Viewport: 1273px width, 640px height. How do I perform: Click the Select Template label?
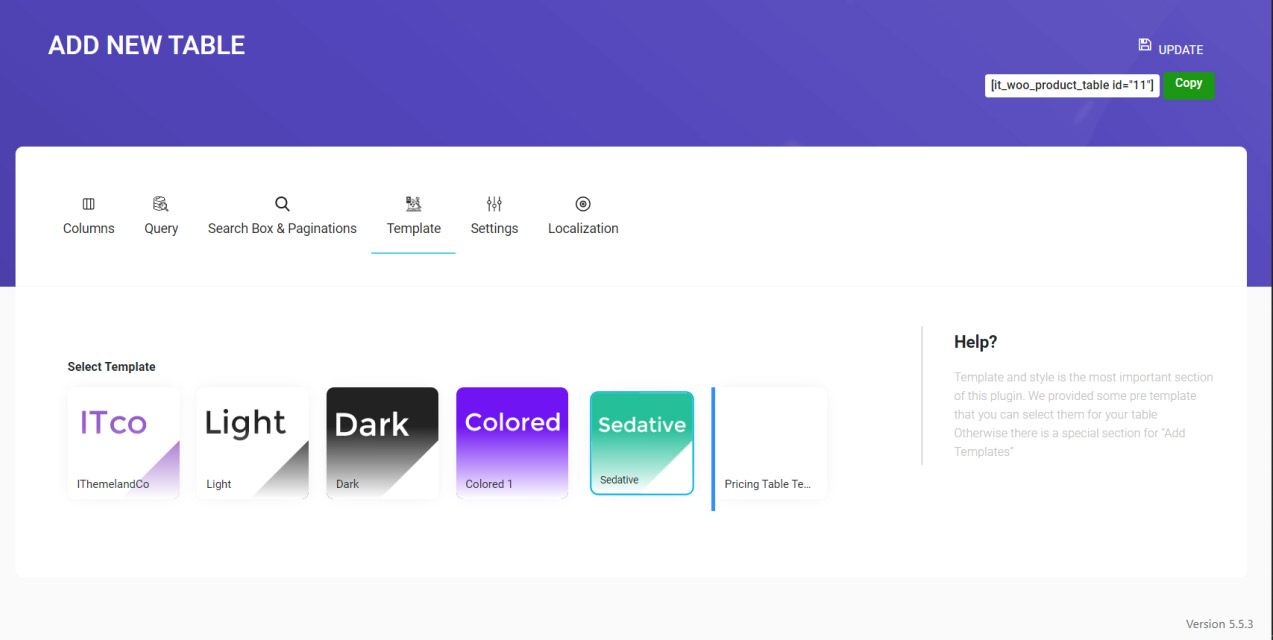coord(112,367)
